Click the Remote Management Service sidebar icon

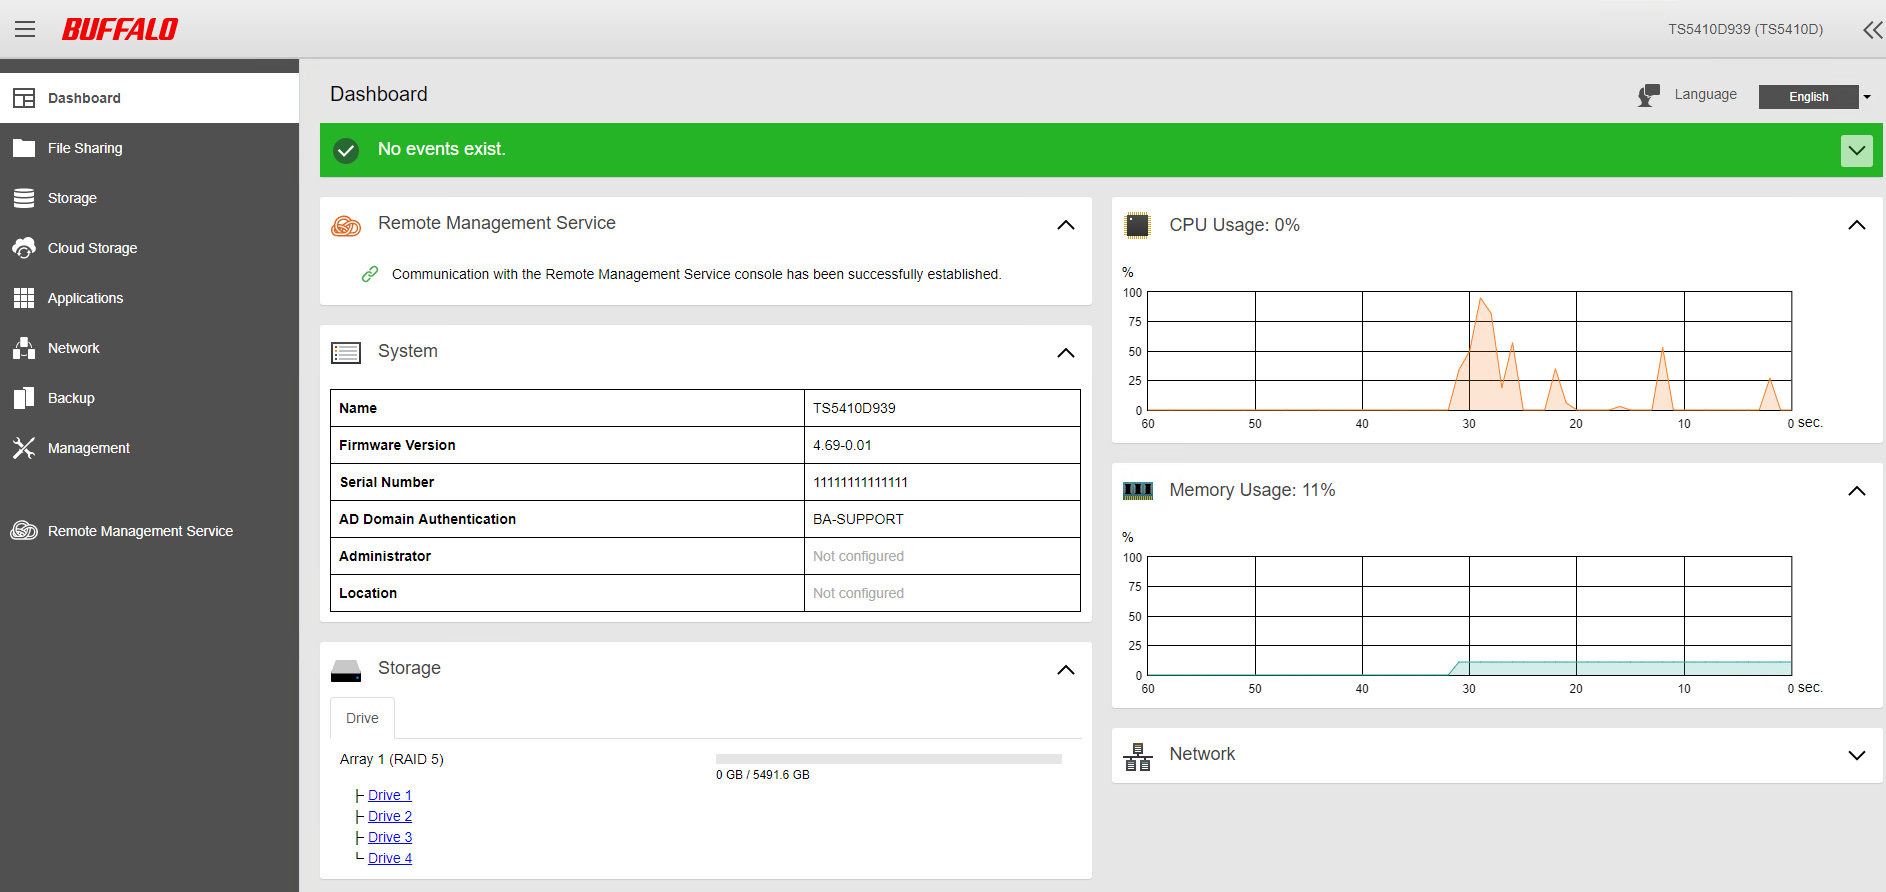click(24, 531)
